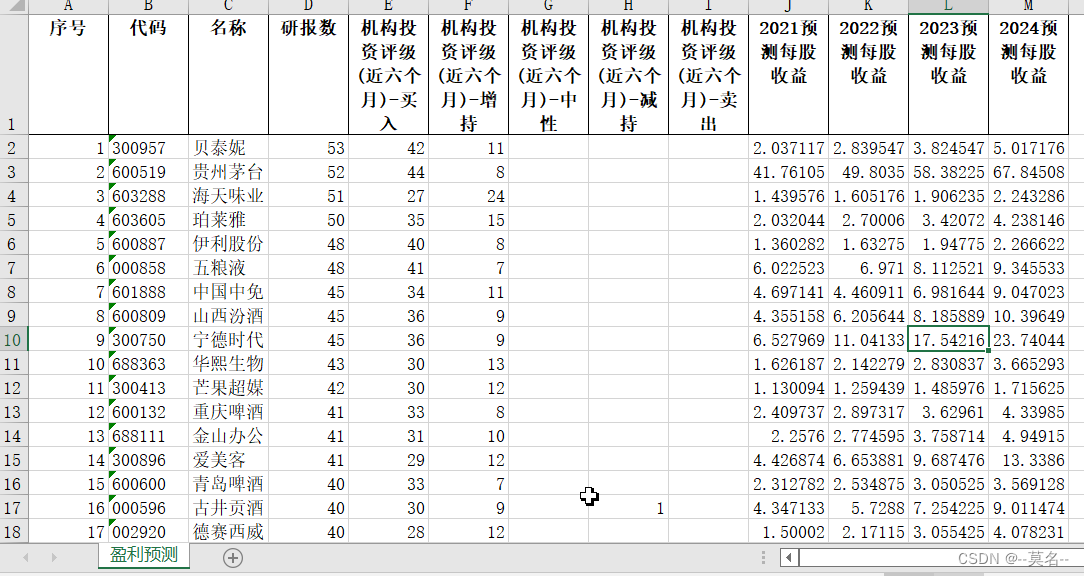Select the cell containing 古井贡酒
The height and width of the screenshot is (576, 1084).
228,508
